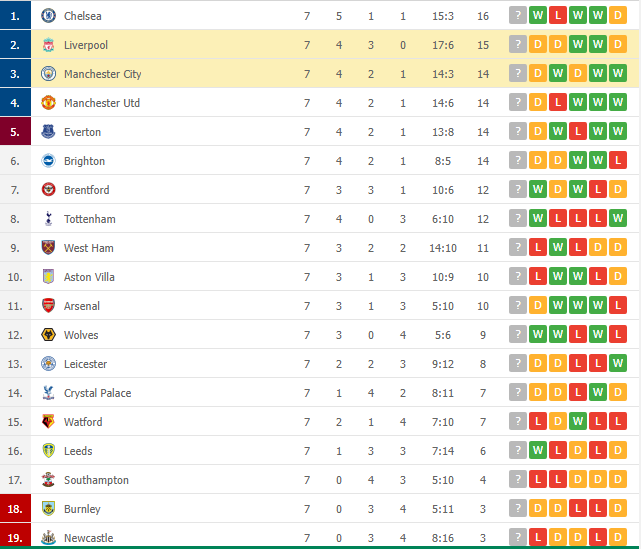
Task: Click Crystal Palace's green W form badge
Action: (598, 392)
